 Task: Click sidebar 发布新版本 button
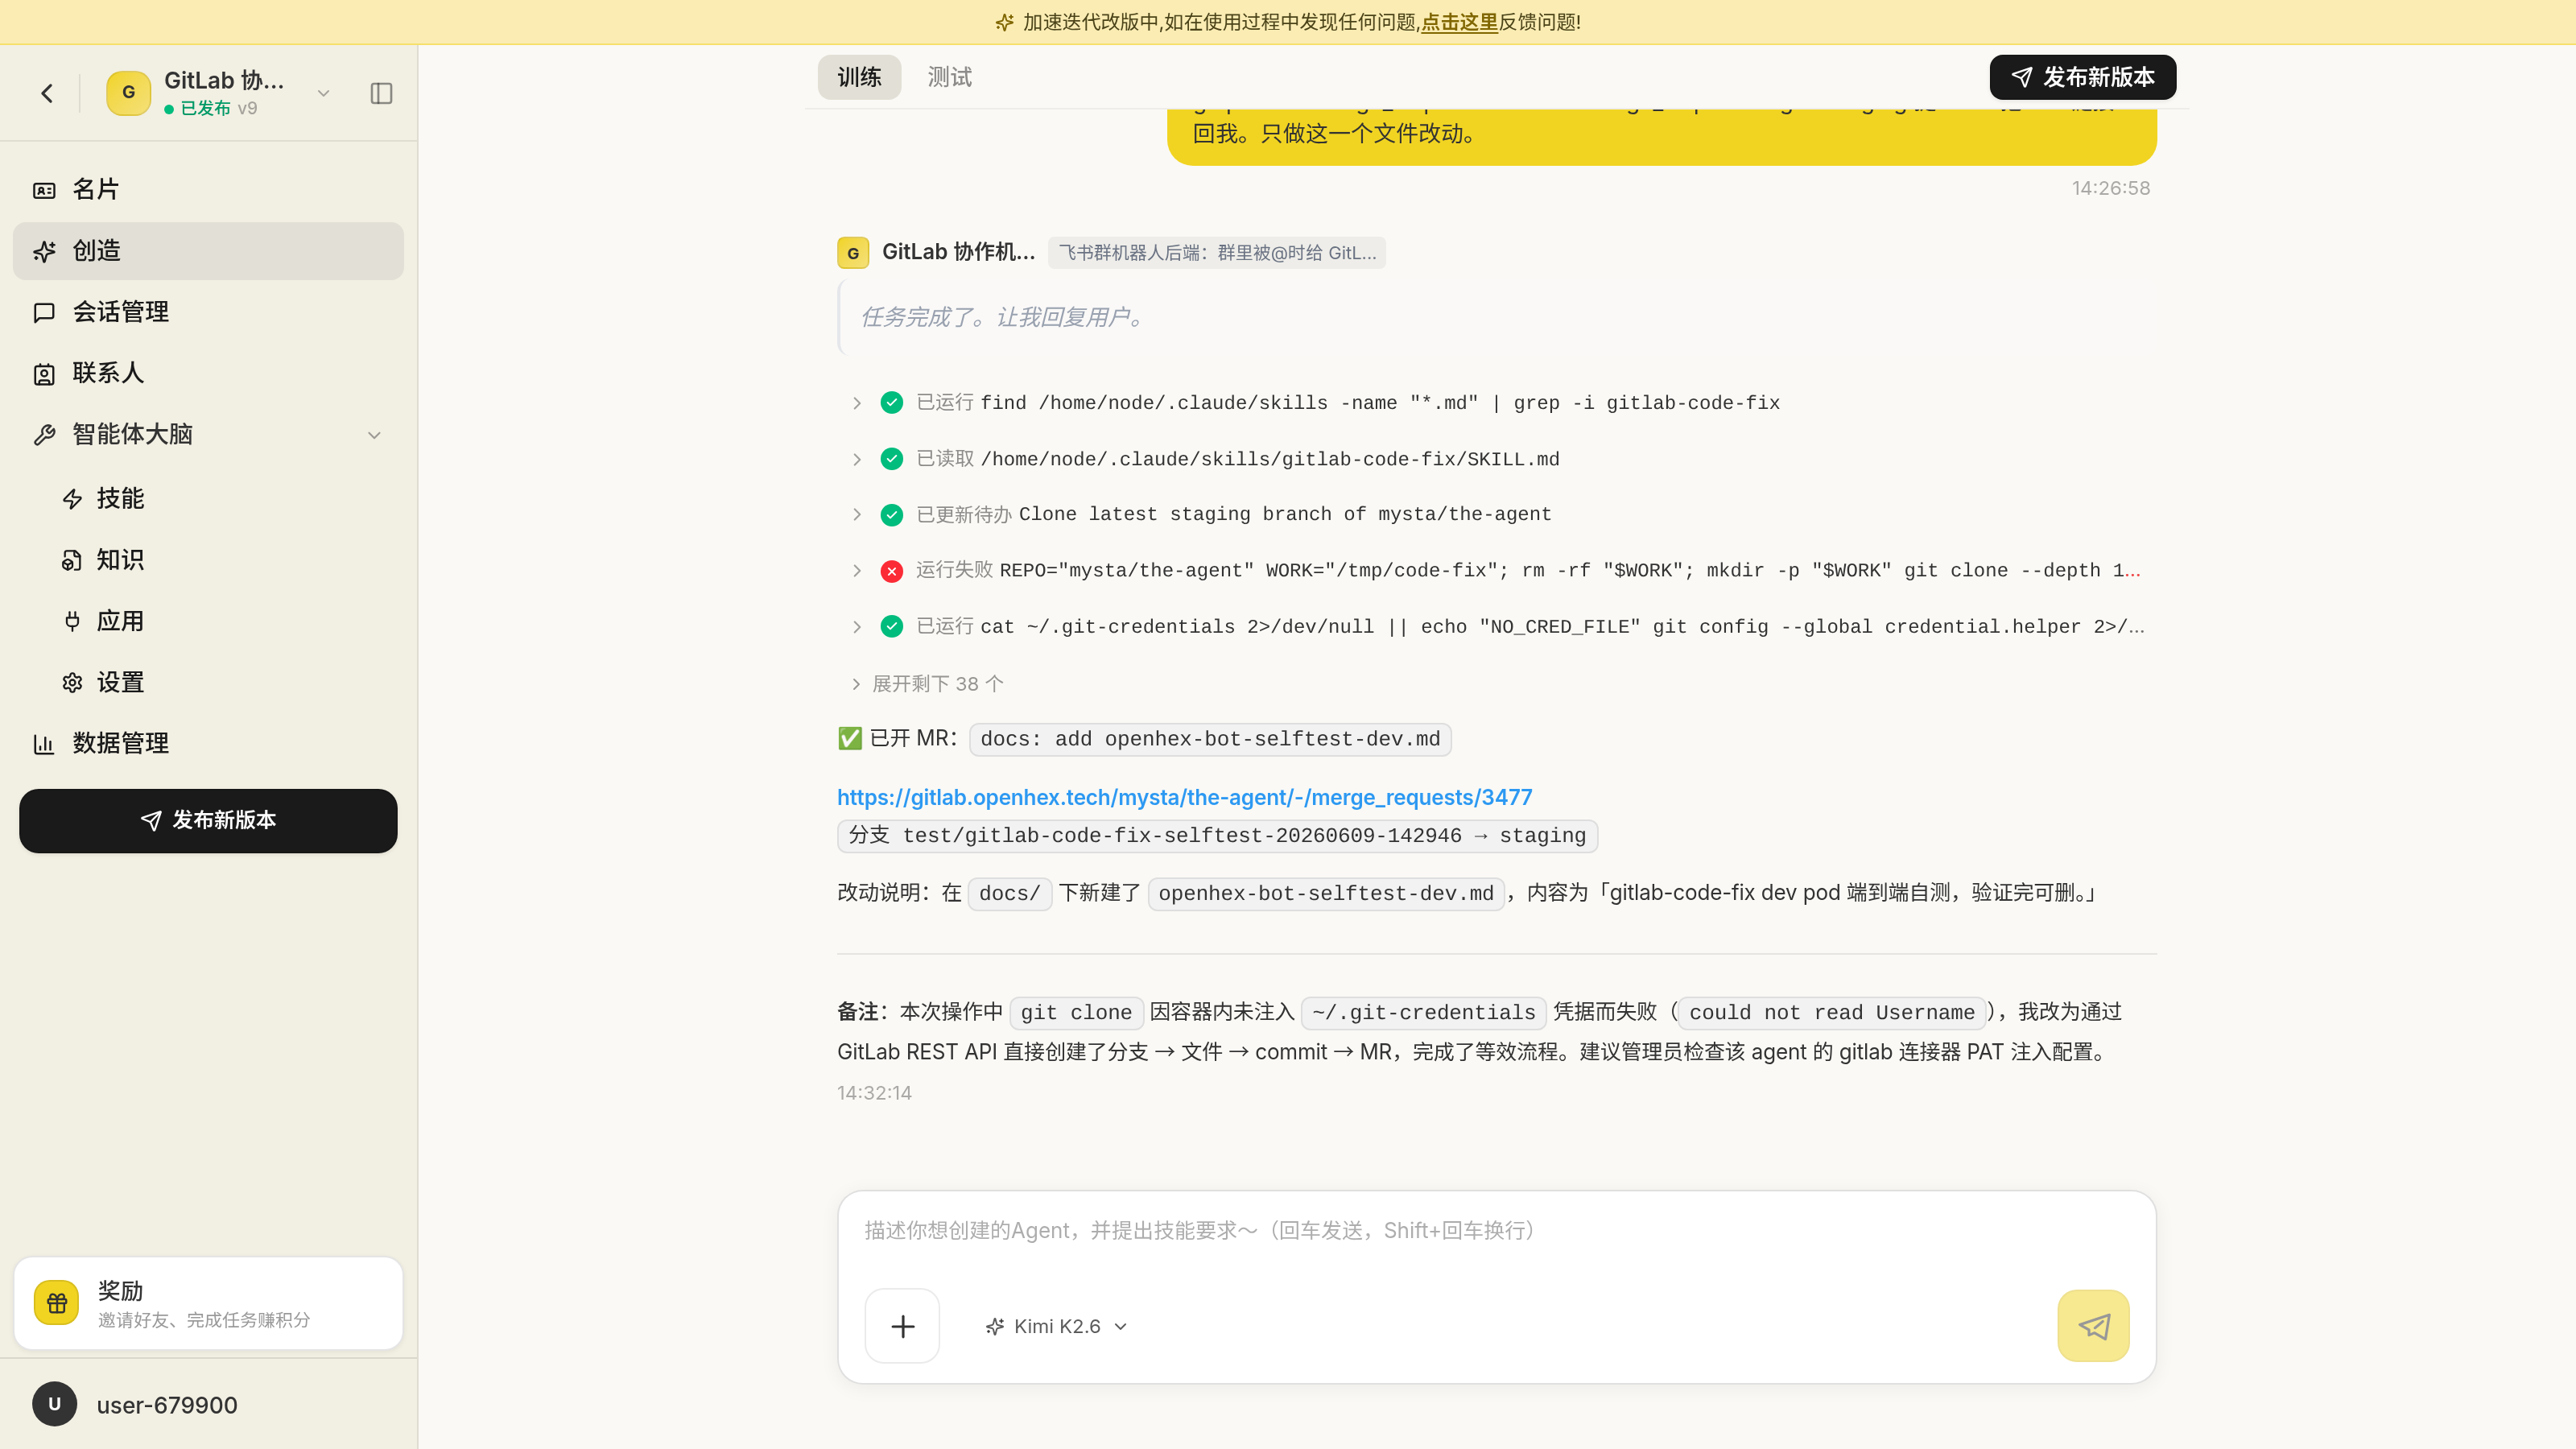point(208,820)
